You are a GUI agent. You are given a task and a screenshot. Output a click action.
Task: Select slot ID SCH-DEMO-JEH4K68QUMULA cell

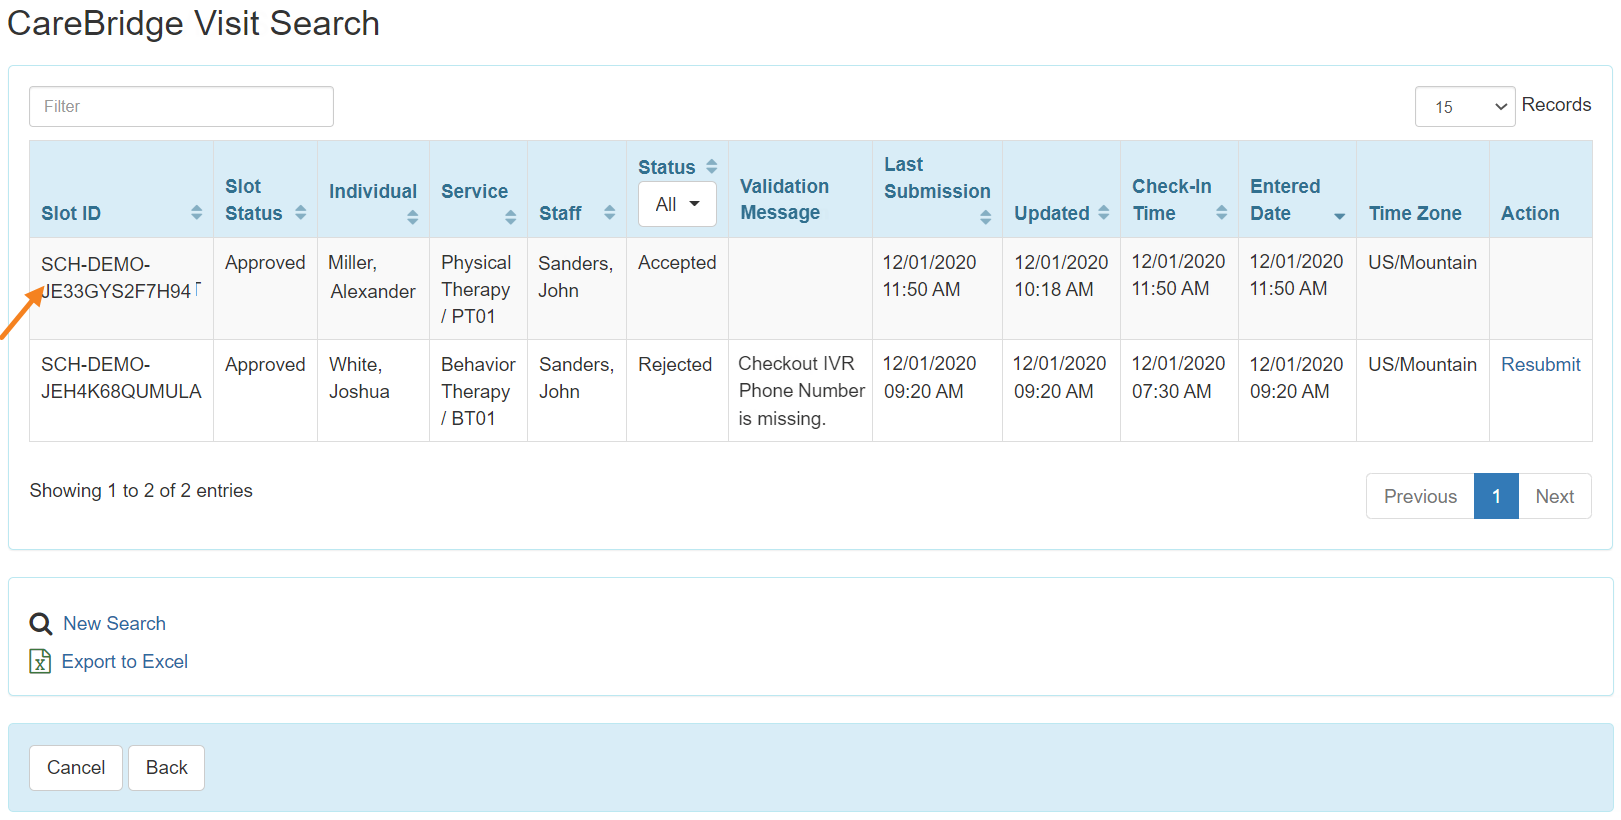121,390
